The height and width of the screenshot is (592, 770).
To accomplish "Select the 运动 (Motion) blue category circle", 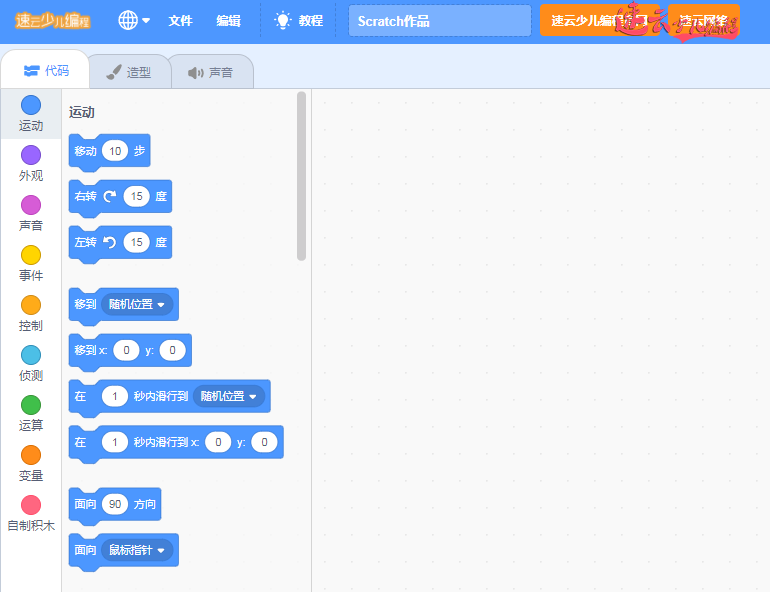I will tap(31, 106).
